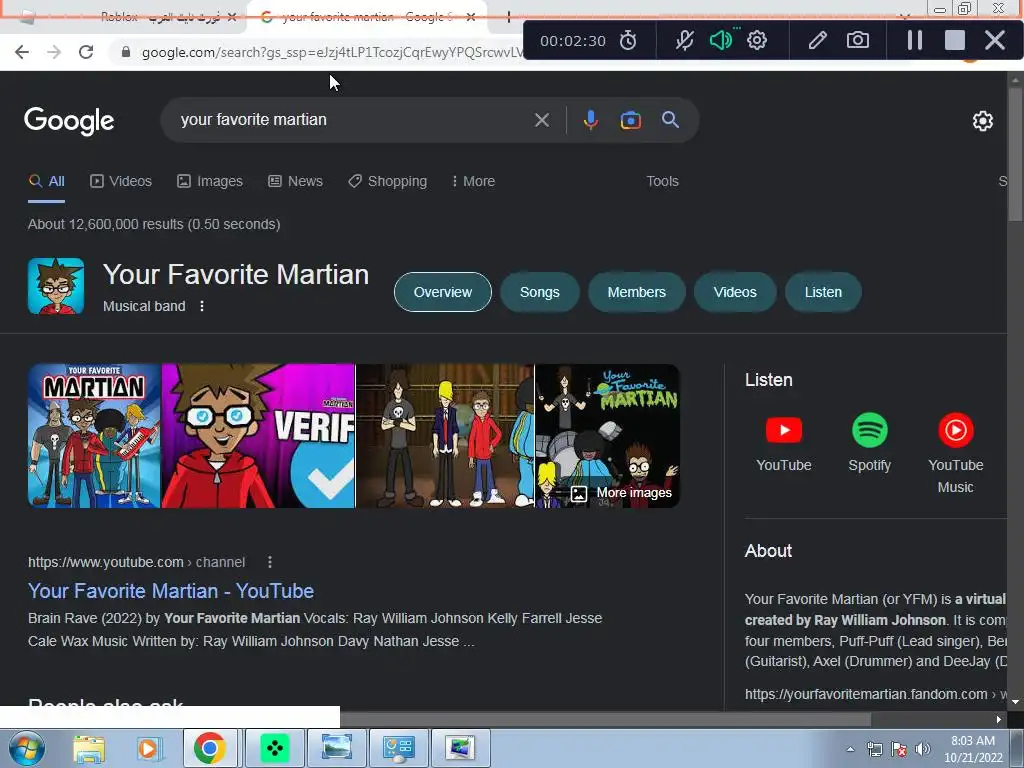This screenshot has height=768, width=1024.
Task: Open Google Lens camera search icon
Action: point(630,120)
